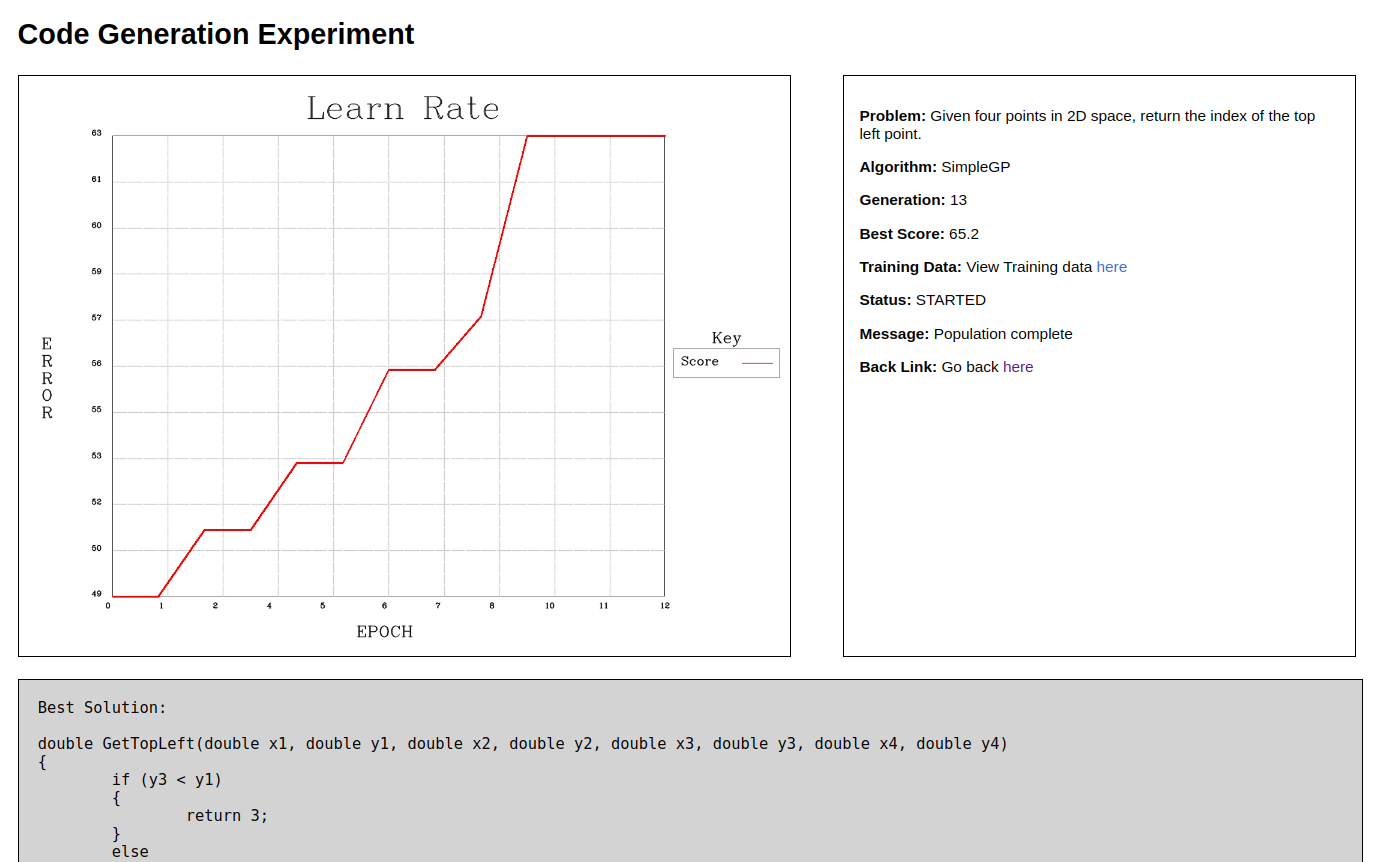Click the 'Status: STARTED' line
1379x862 pixels.
tap(923, 300)
